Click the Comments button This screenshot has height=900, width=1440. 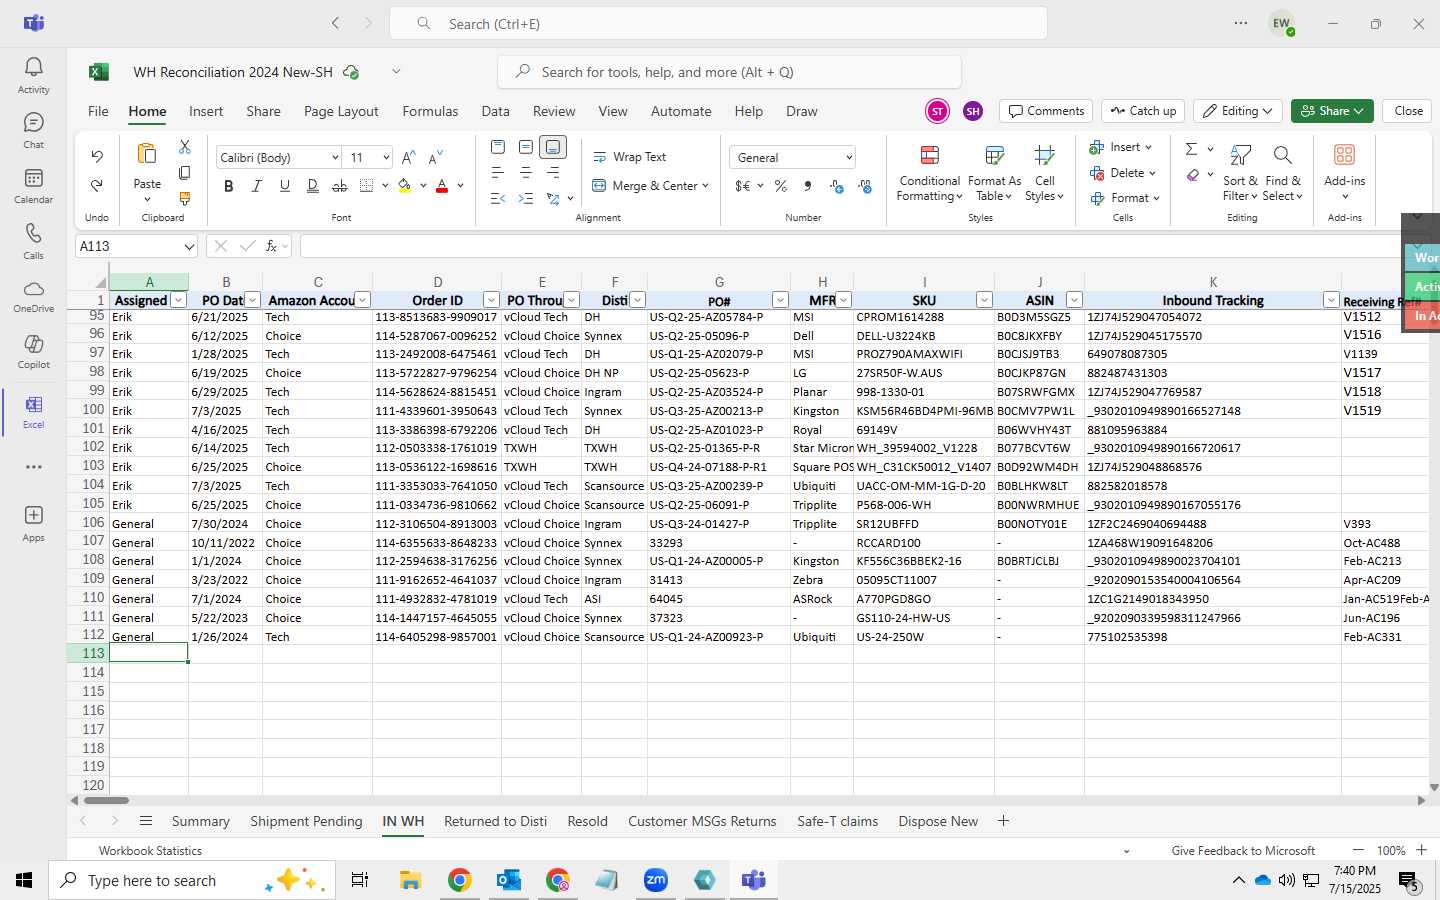click(x=1046, y=111)
